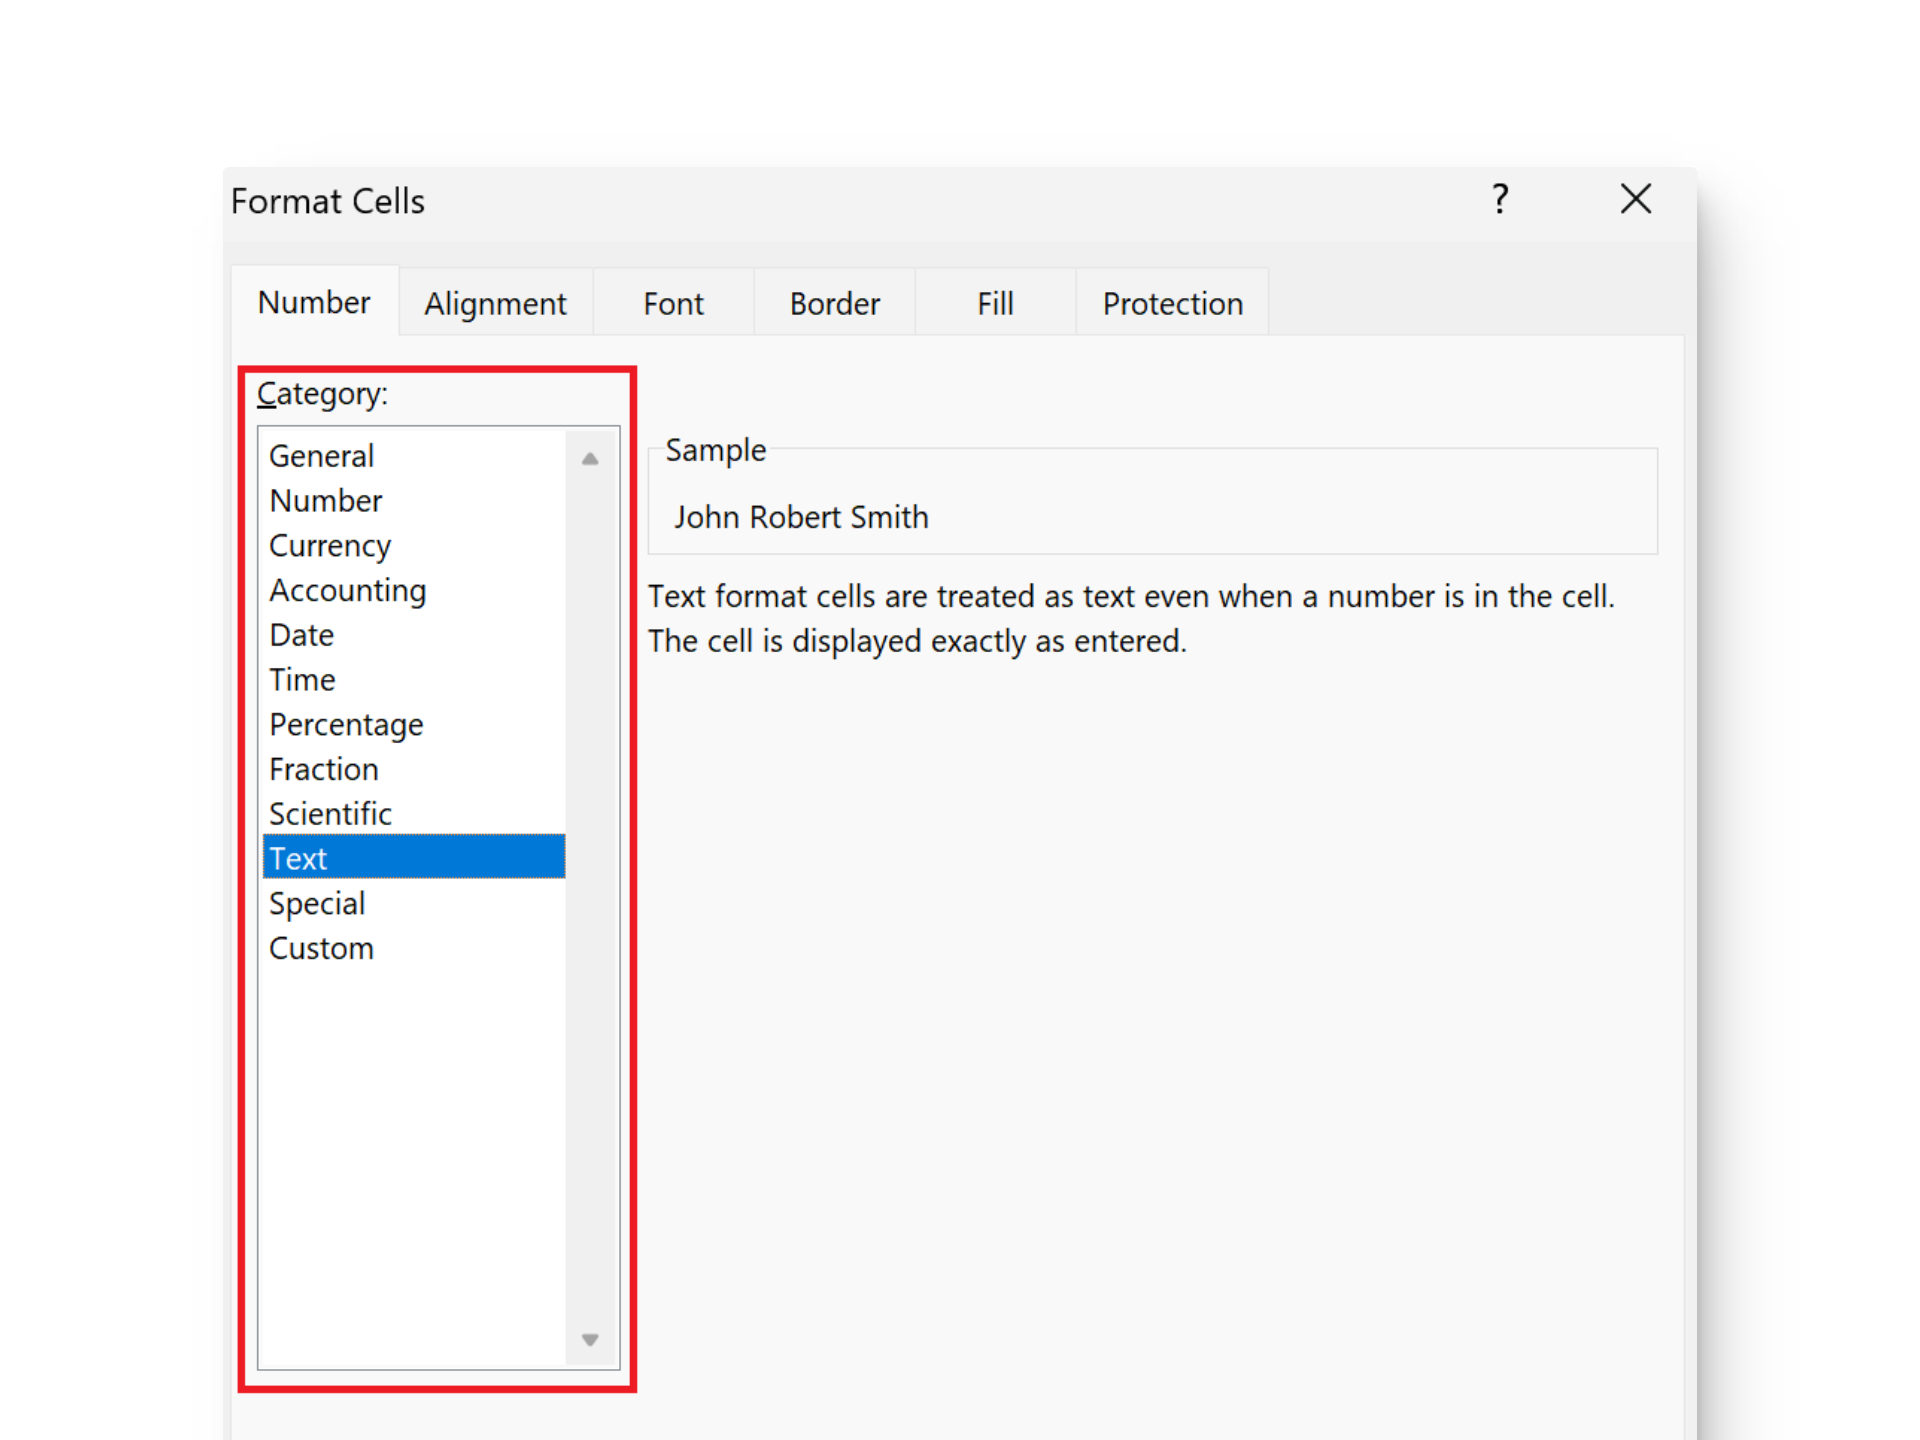Click the help icon button
1920x1440 pixels.
pyautogui.click(x=1500, y=197)
